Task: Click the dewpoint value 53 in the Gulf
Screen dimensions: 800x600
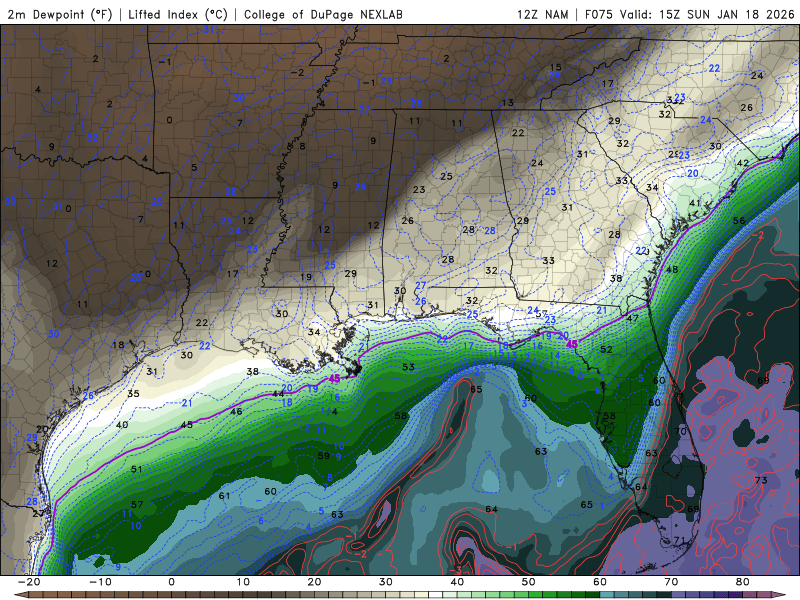Action: 408,367
